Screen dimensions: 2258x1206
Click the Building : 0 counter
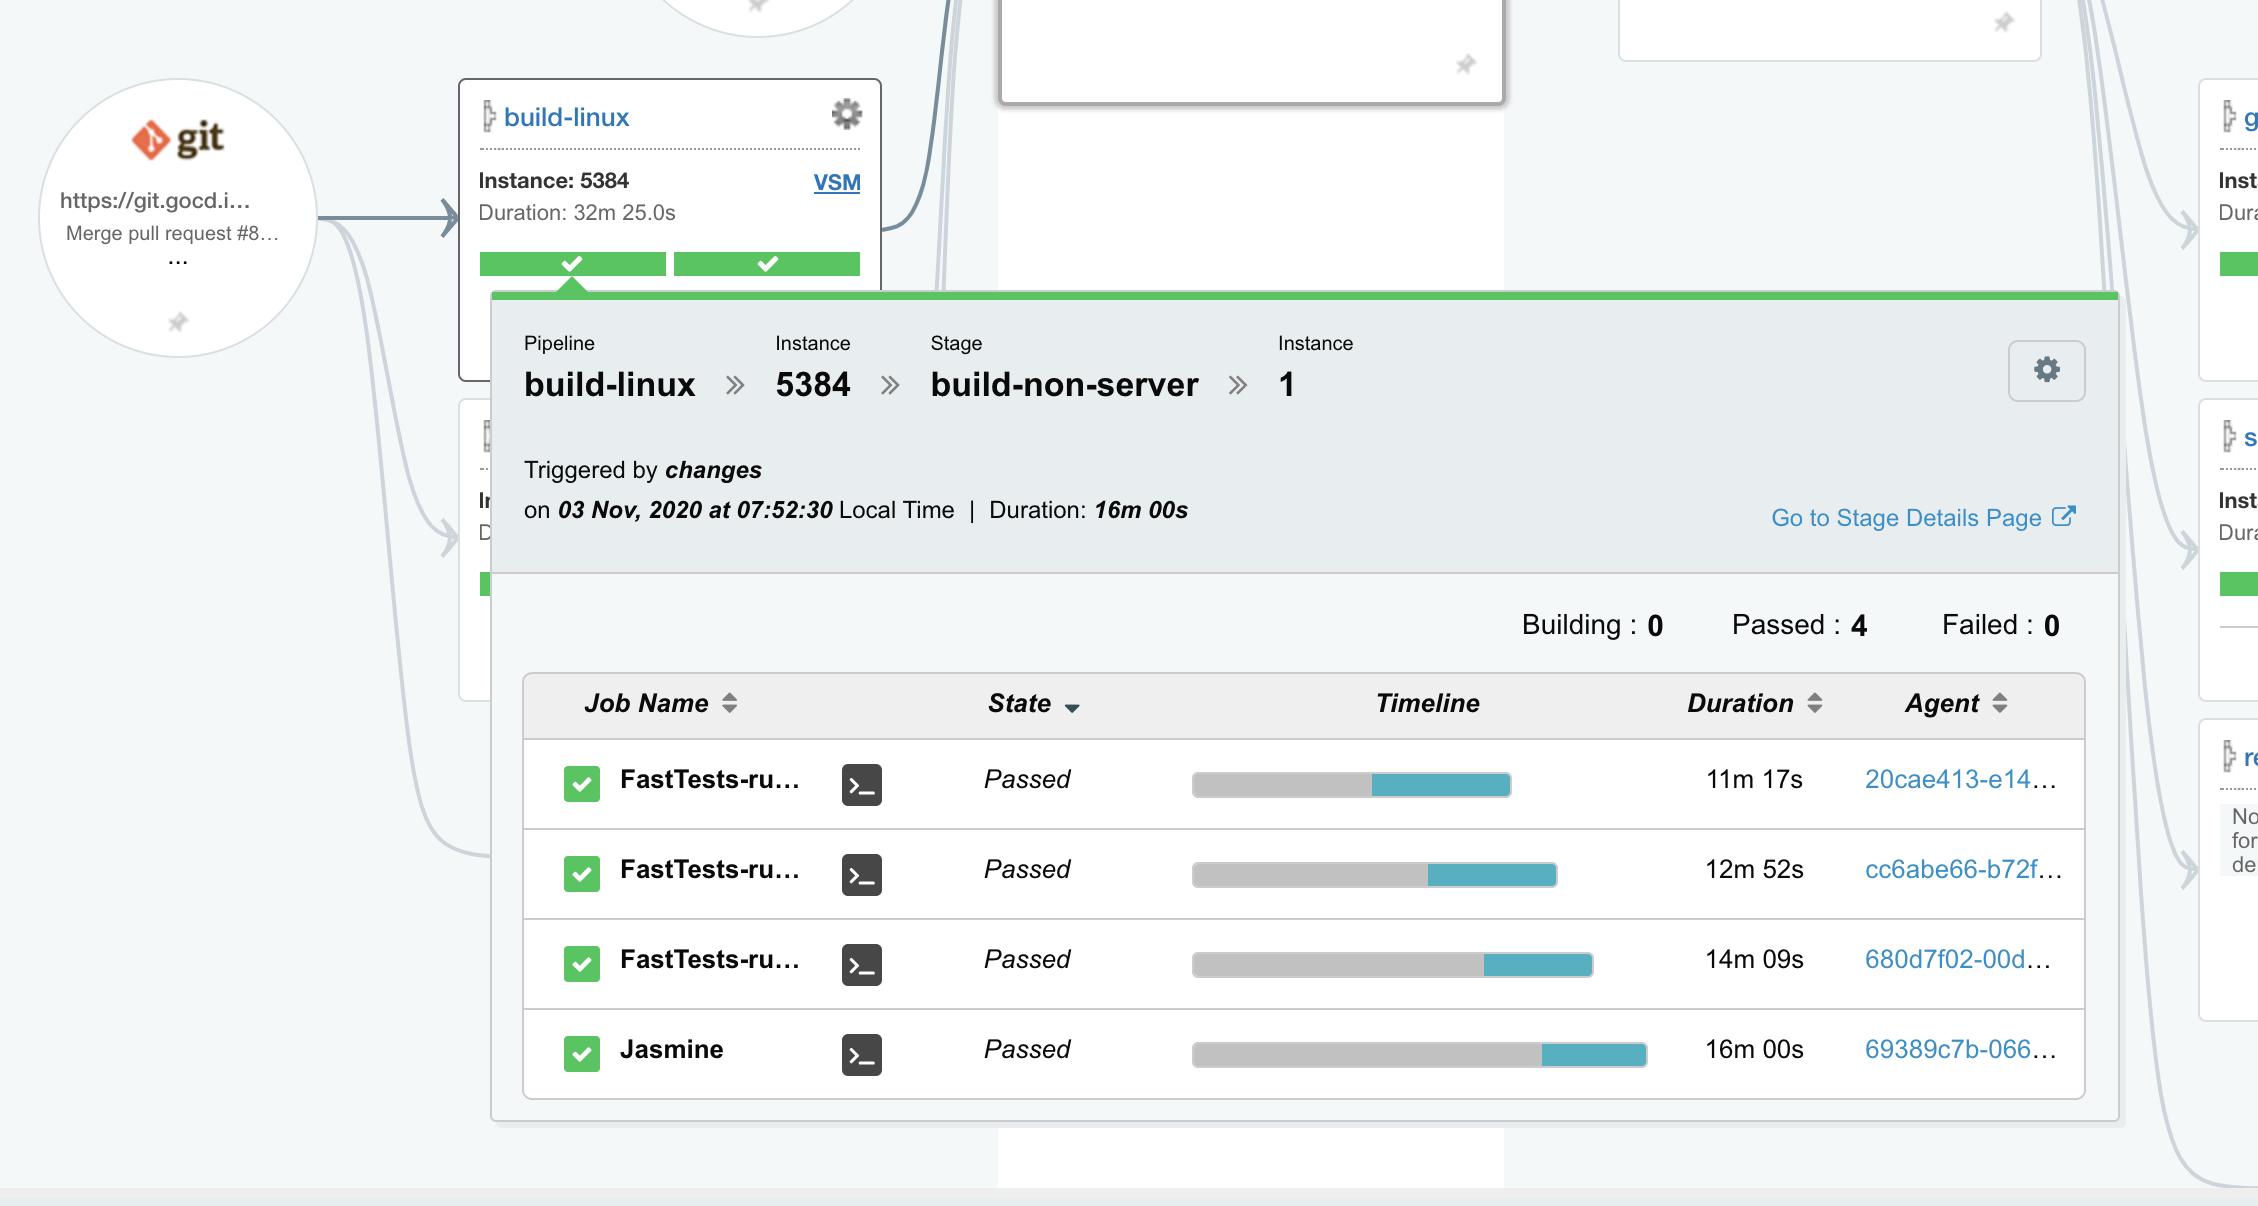click(1592, 626)
